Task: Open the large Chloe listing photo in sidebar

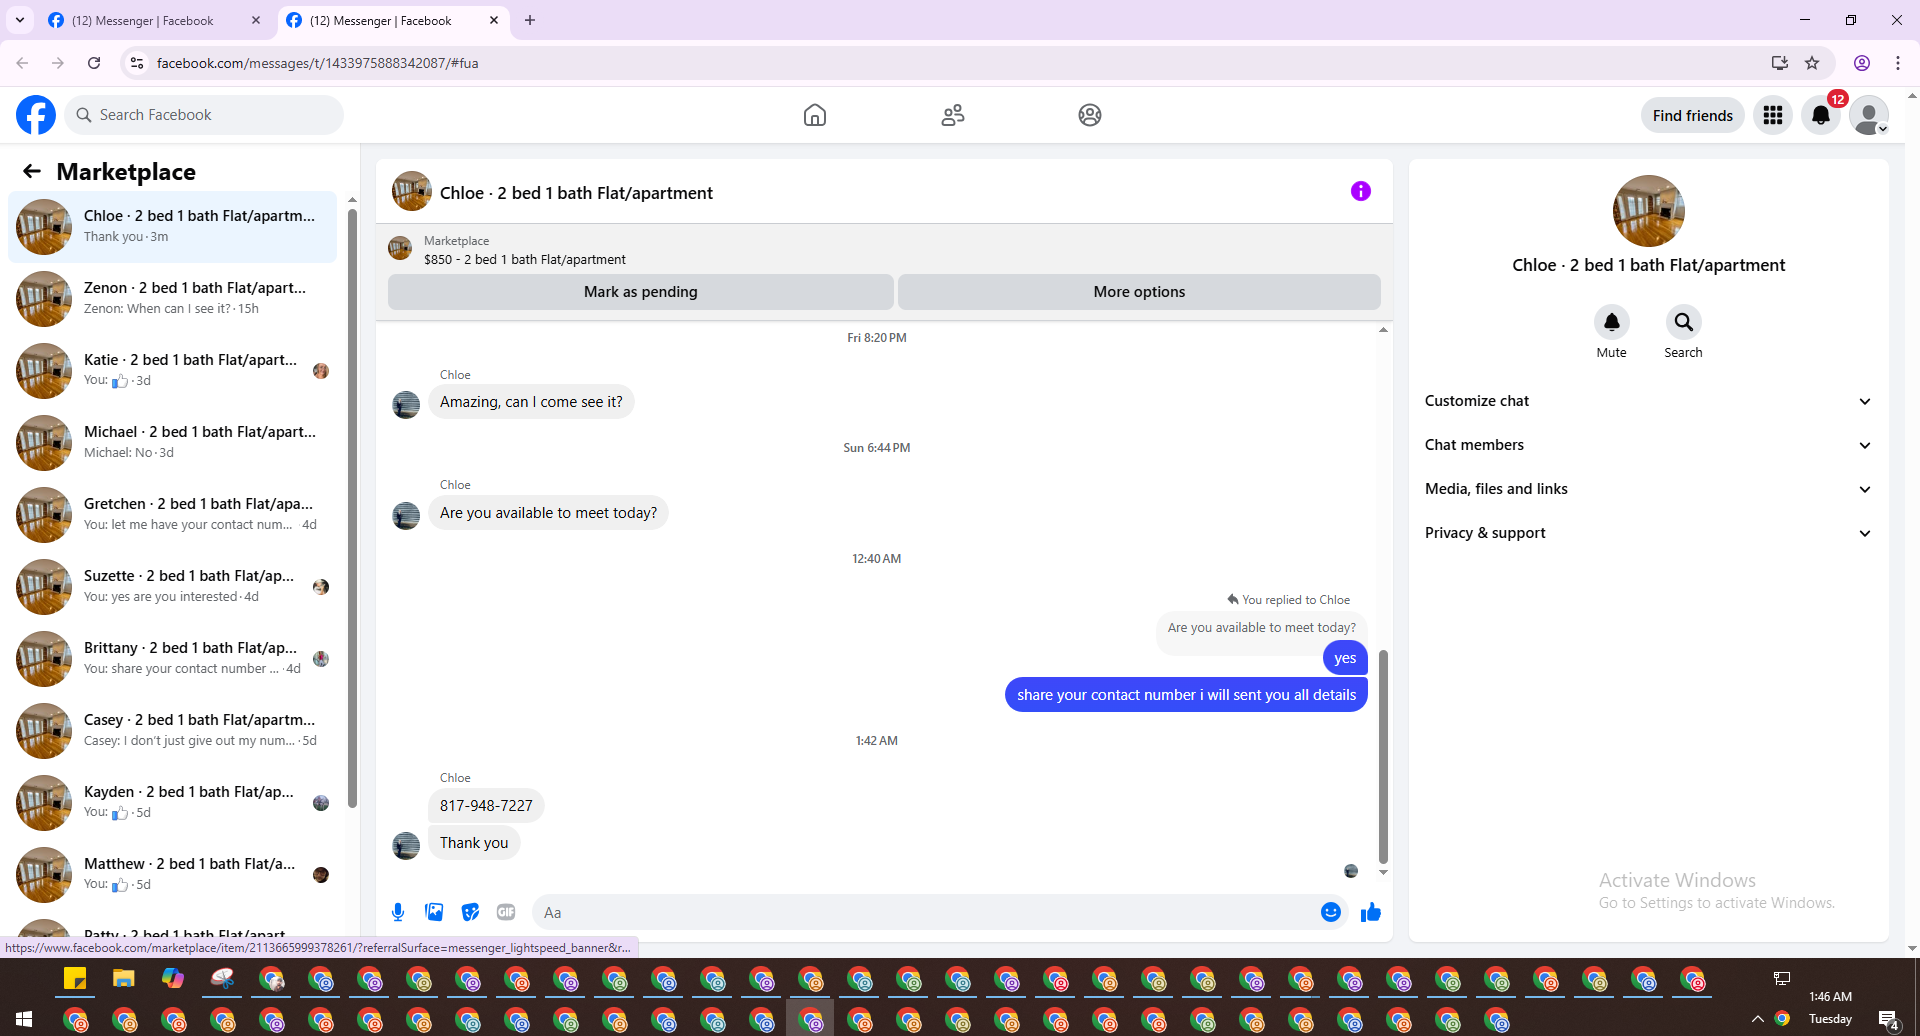Action: point(1649,211)
